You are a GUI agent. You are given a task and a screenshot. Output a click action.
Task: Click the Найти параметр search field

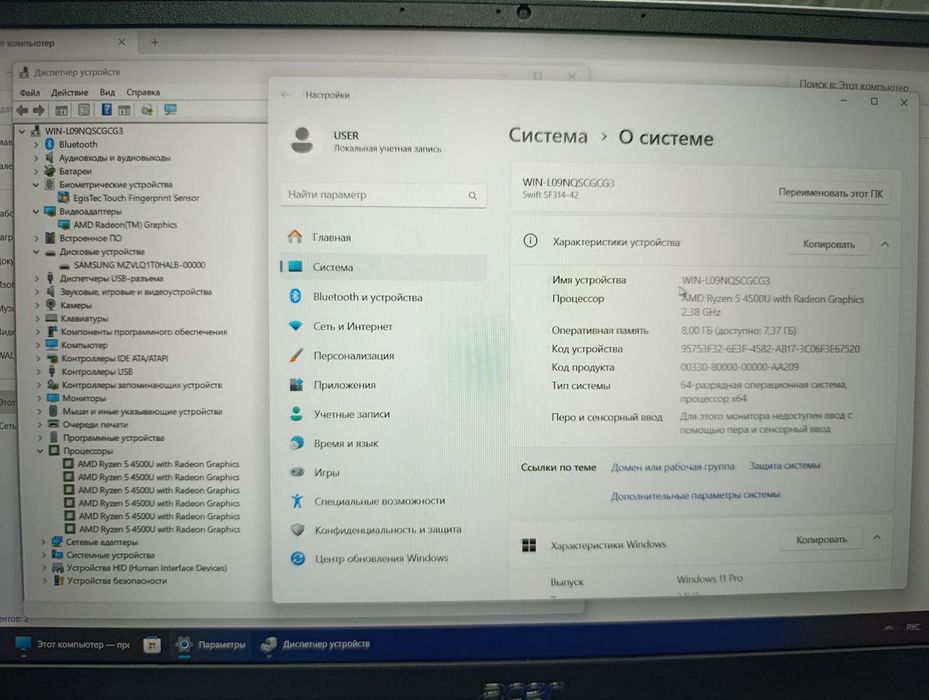383,195
